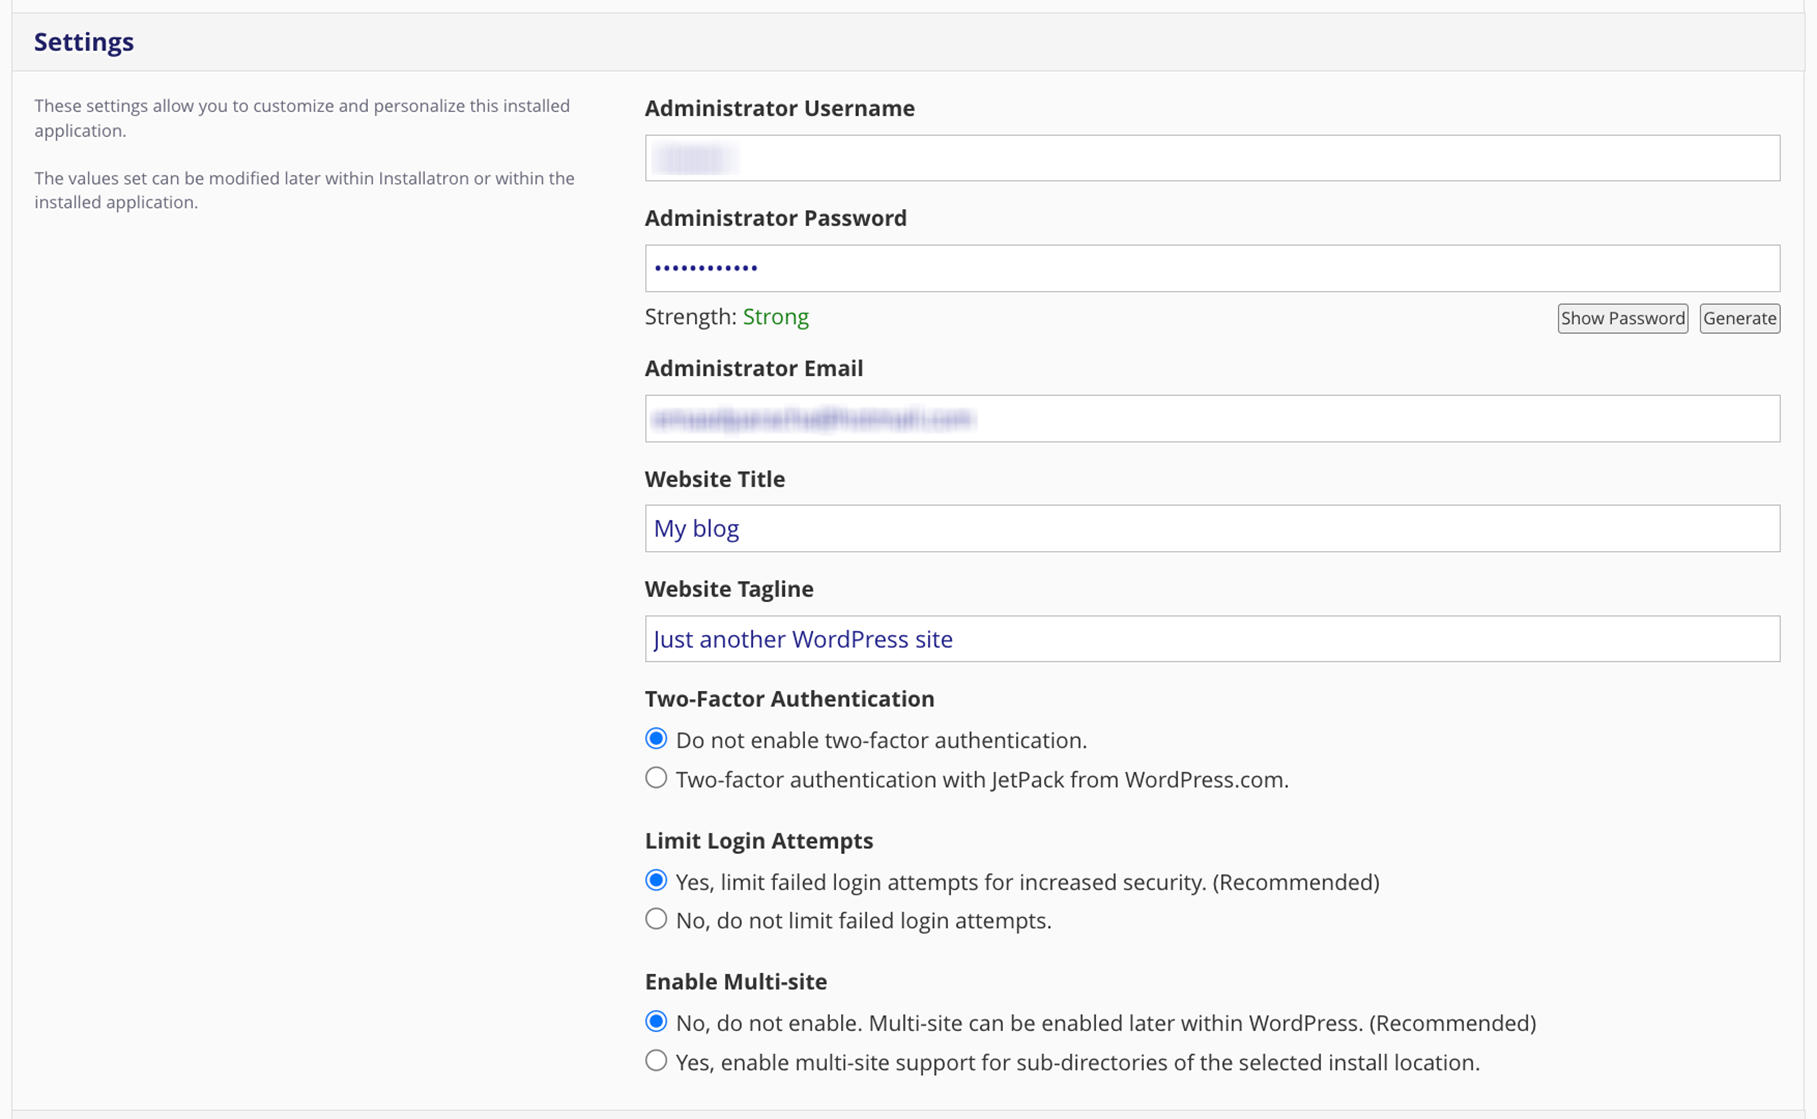Enable two-factor authentication with JetPack
The image size is (1817, 1119).
click(x=656, y=778)
